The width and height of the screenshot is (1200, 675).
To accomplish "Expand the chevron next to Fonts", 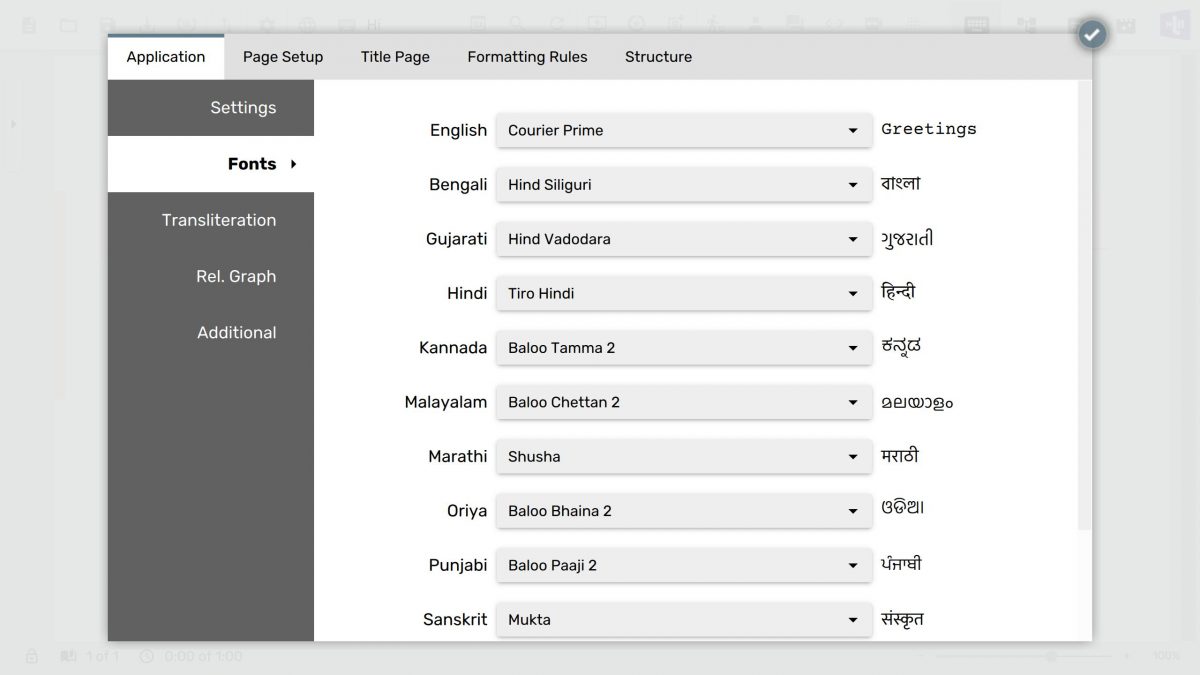I will tap(293, 164).
